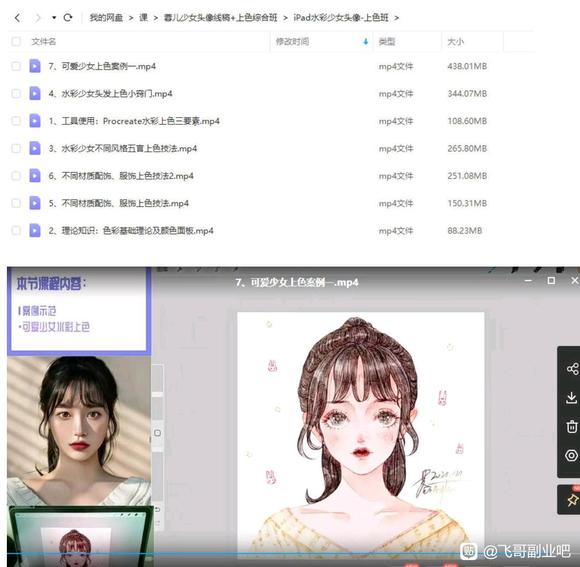Refresh the folder listing

click(x=68, y=17)
